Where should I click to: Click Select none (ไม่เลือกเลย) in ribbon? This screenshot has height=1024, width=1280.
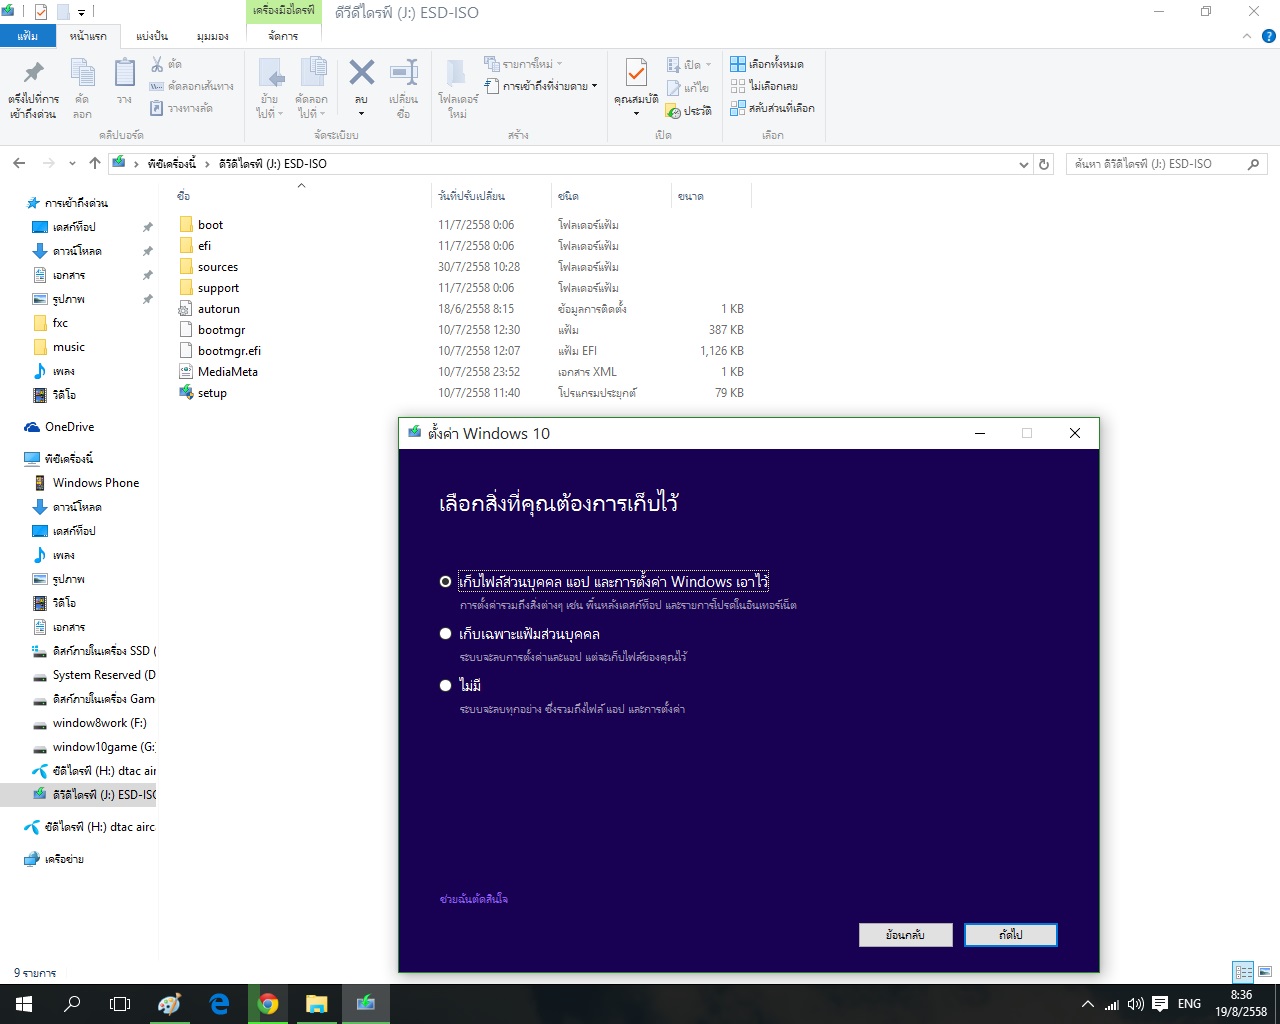coord(764,86)
